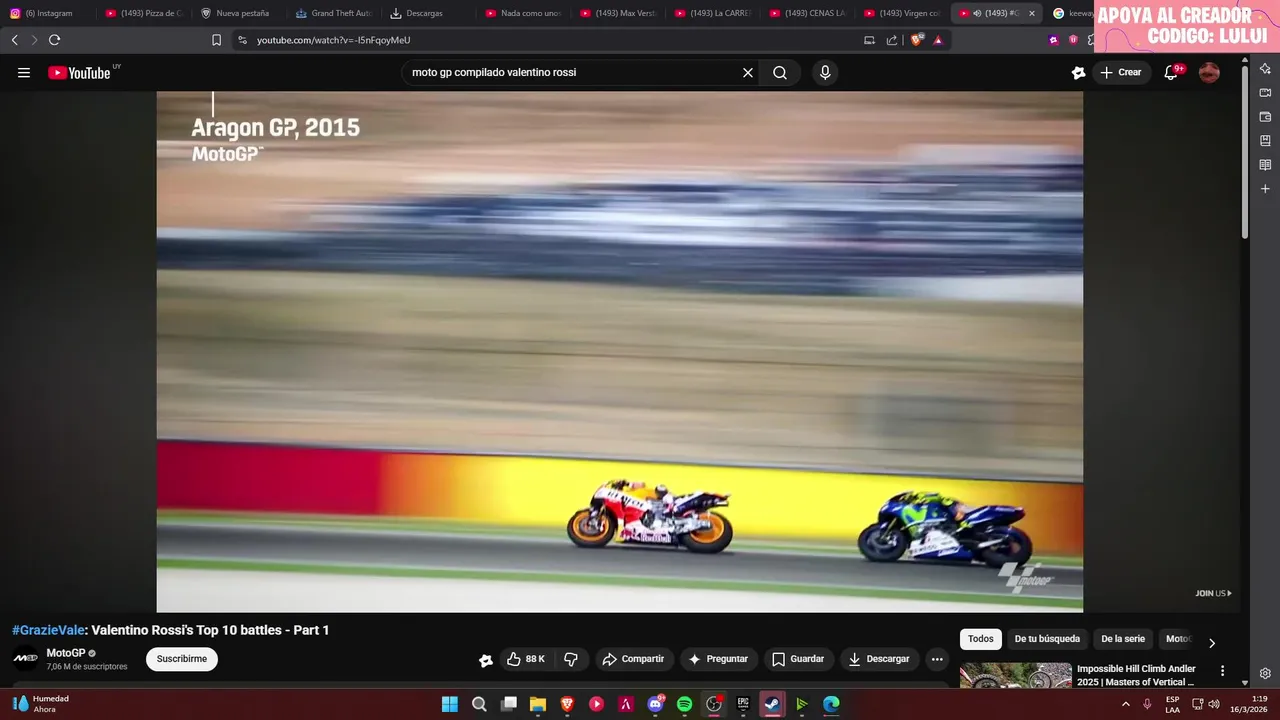1280x720 pixels.
Task: Switch to the Grand Theft Auto tab
Action: tap(334, 13)
